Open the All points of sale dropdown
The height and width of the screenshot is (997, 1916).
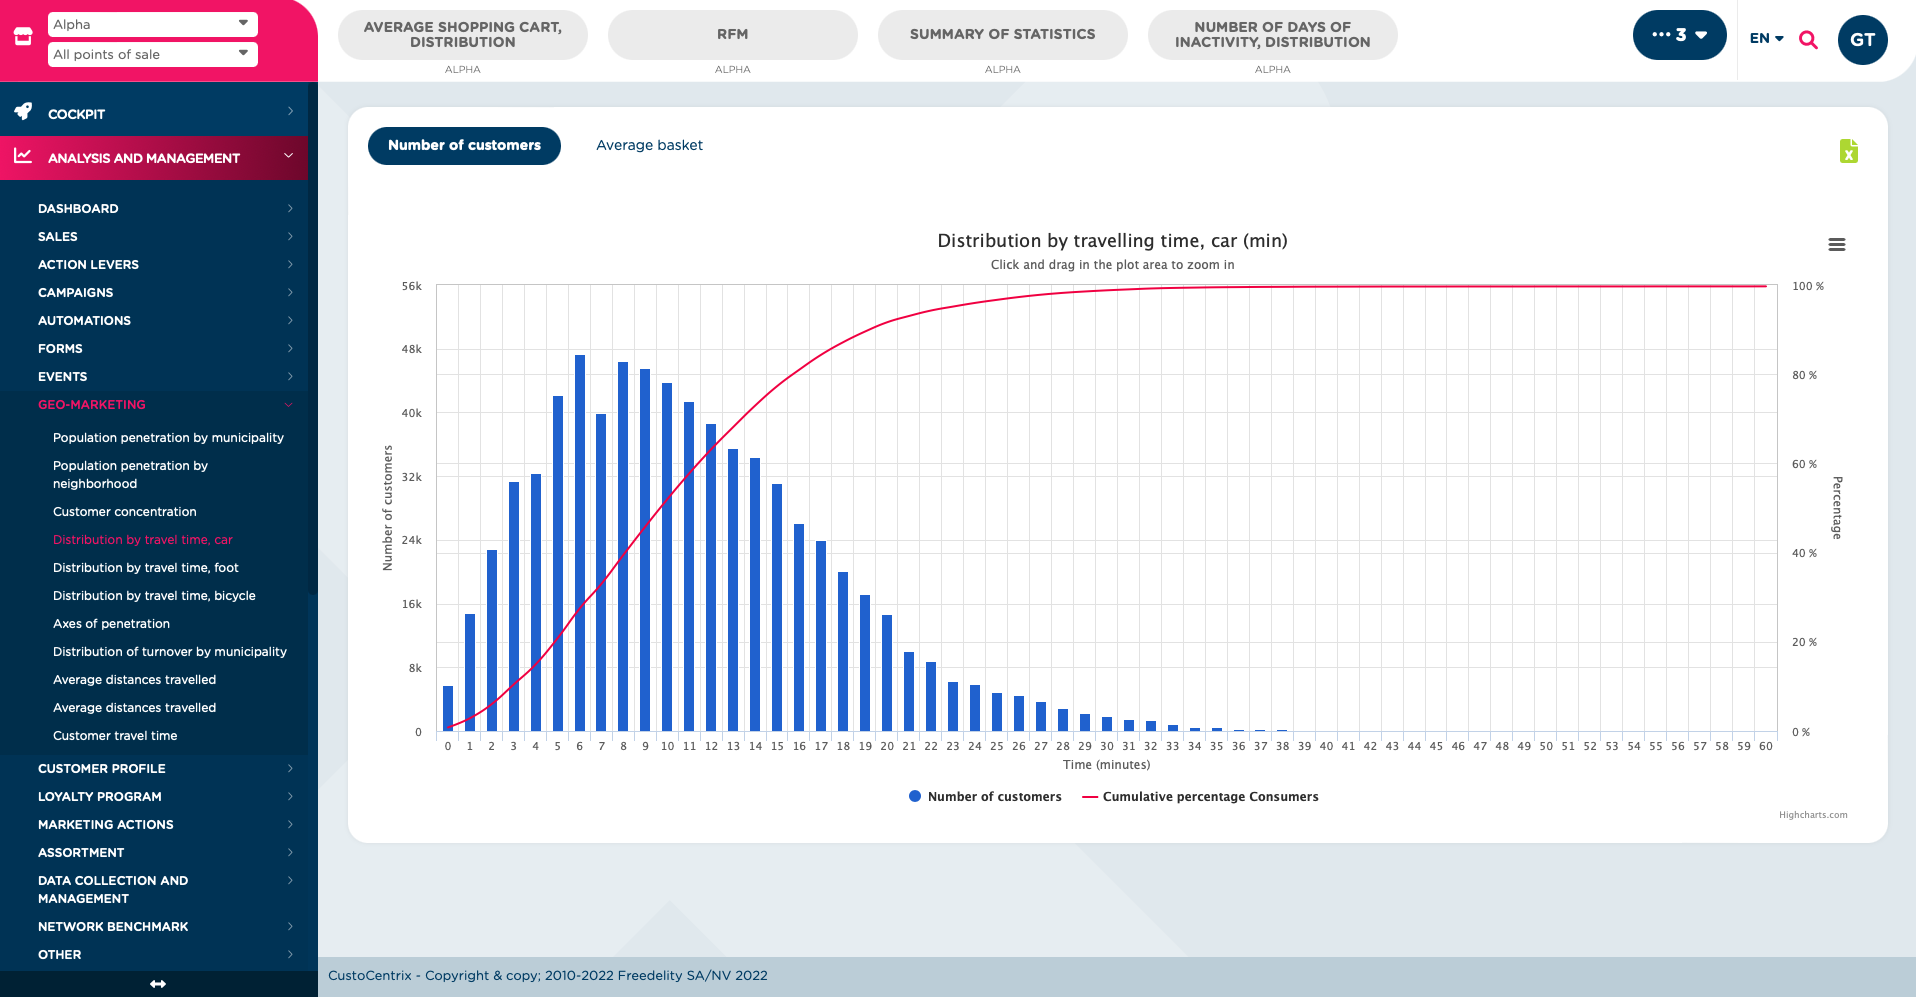pyautogui.click(x=153, y=54)
